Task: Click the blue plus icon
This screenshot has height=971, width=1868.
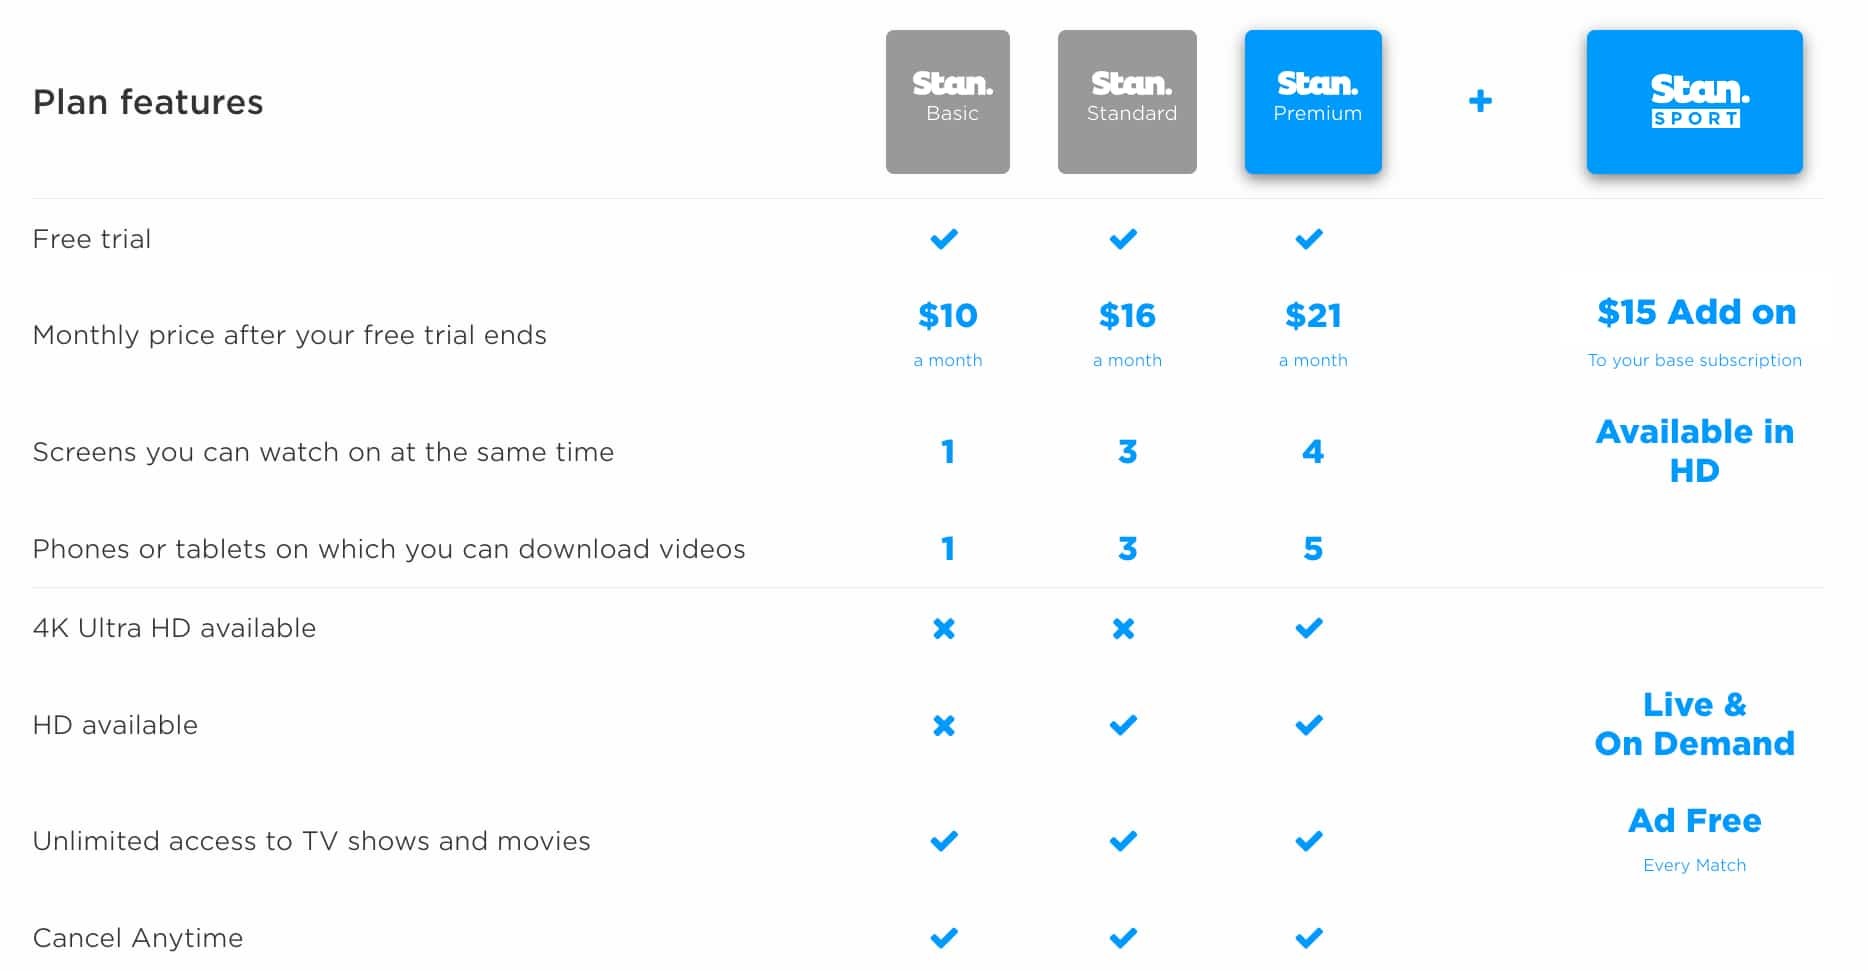Action: click(x=1480, y=101)
